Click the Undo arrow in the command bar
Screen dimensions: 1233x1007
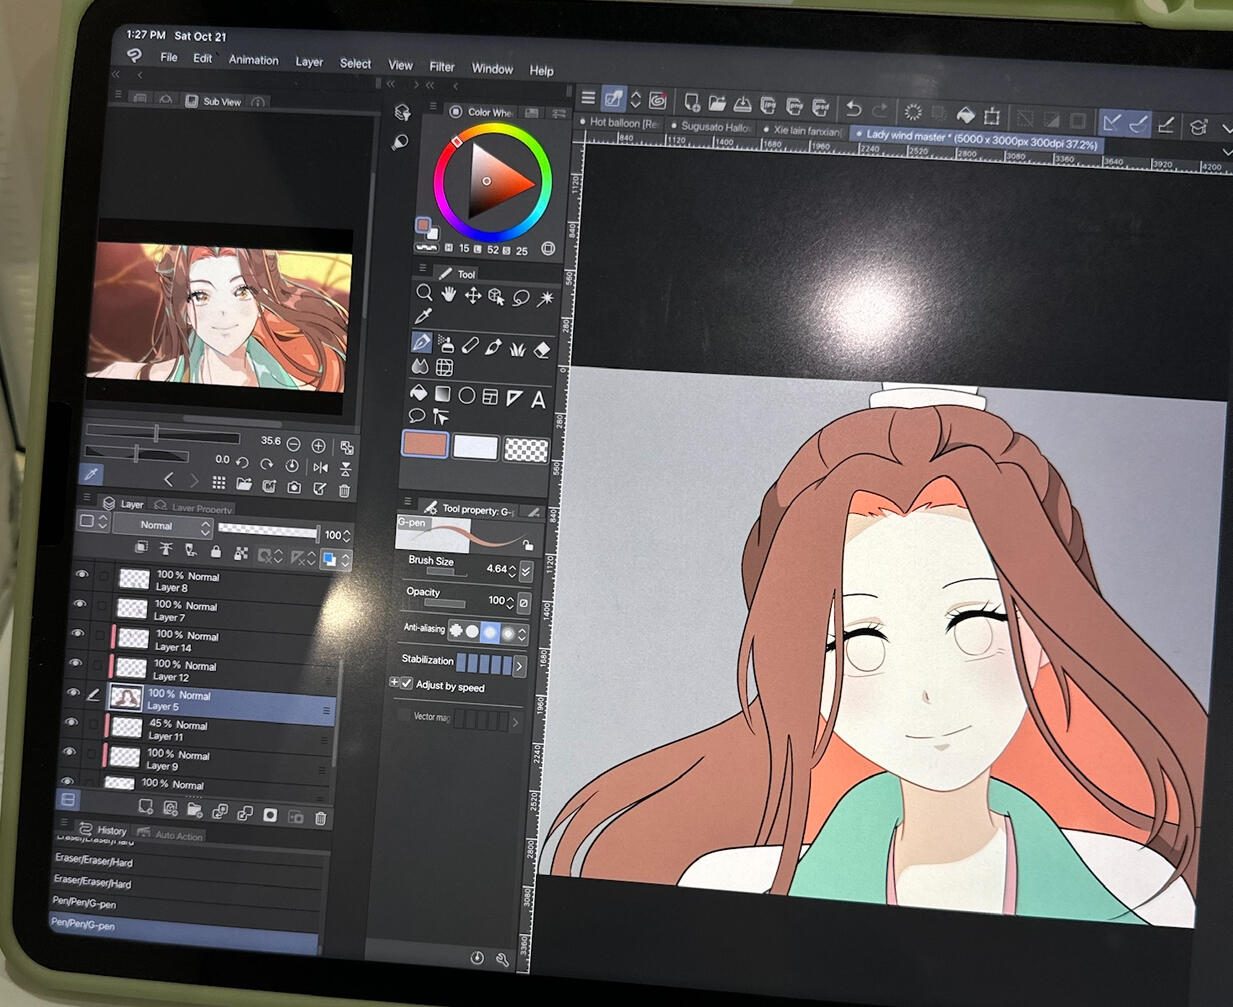tap(853, 109)
